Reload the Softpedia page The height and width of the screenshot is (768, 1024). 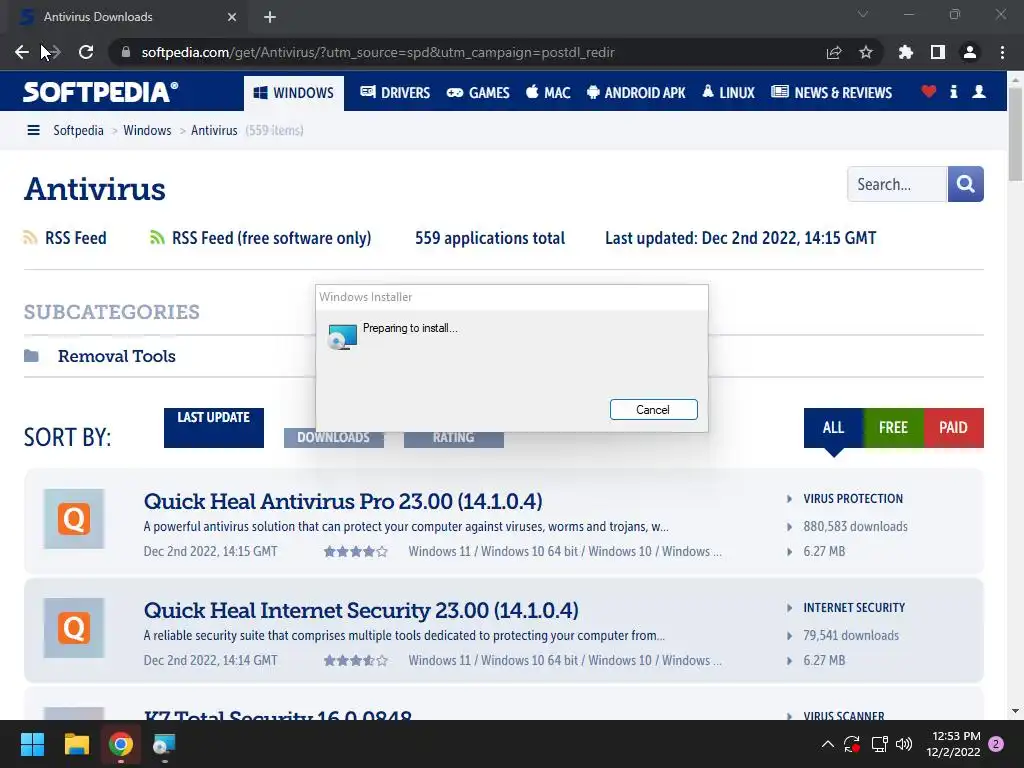pos(86,52)
